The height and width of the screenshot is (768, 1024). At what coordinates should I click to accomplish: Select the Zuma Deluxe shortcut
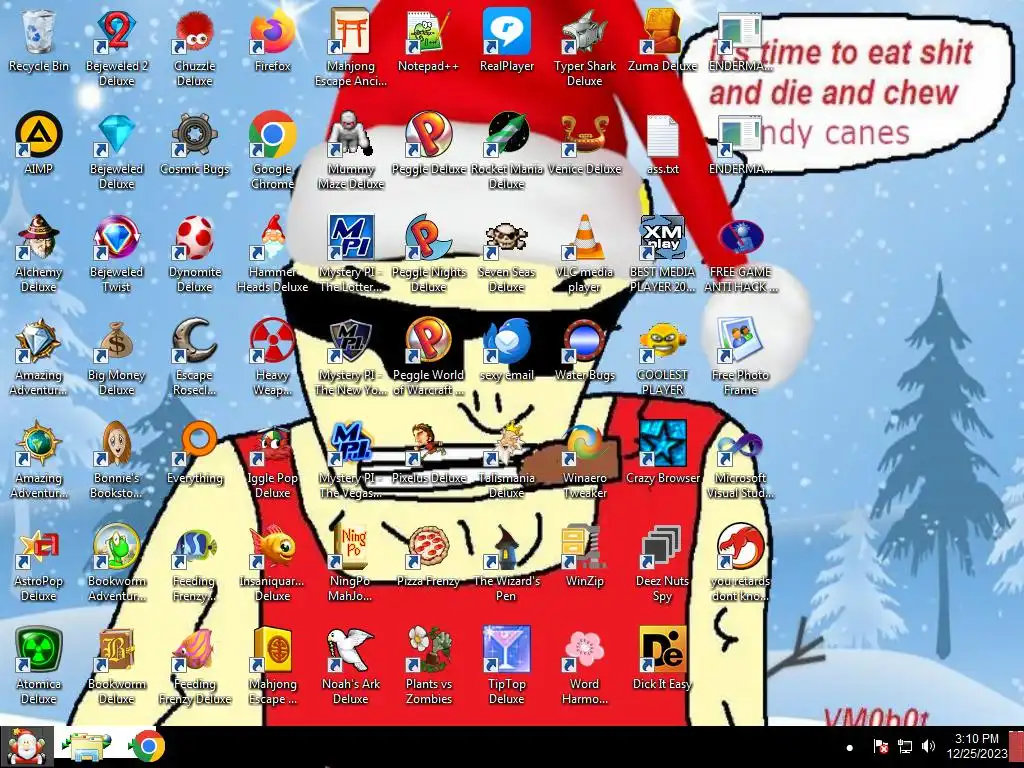click(x=662, y=33)
